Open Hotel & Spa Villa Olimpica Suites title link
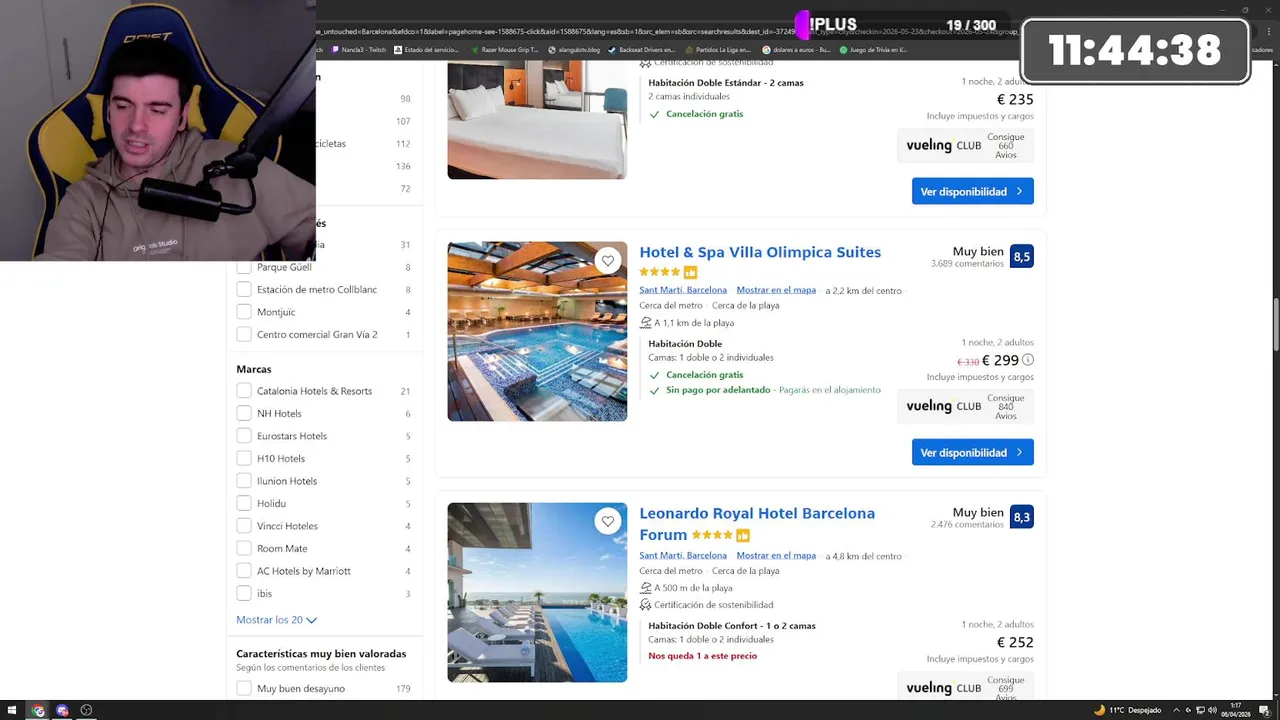The width and height of the screenshot is (1280, 720). pos(760,252)
